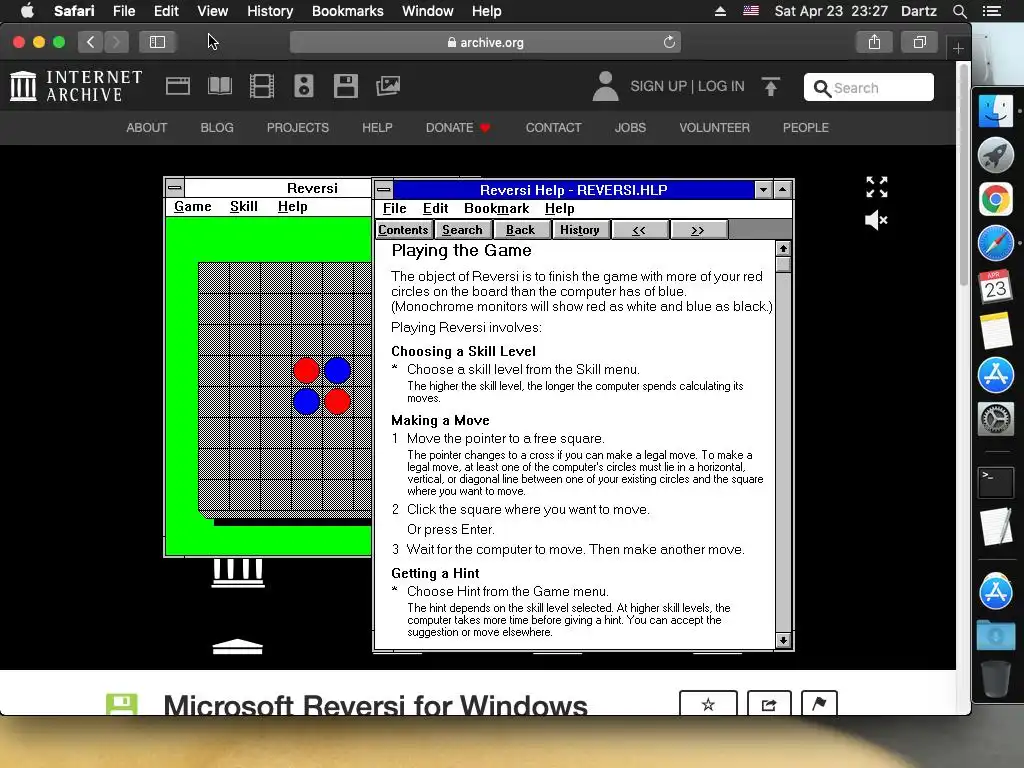Open the Internet Archive web section icon
This screenshot has width=1024, height=768.
[178, 86]
